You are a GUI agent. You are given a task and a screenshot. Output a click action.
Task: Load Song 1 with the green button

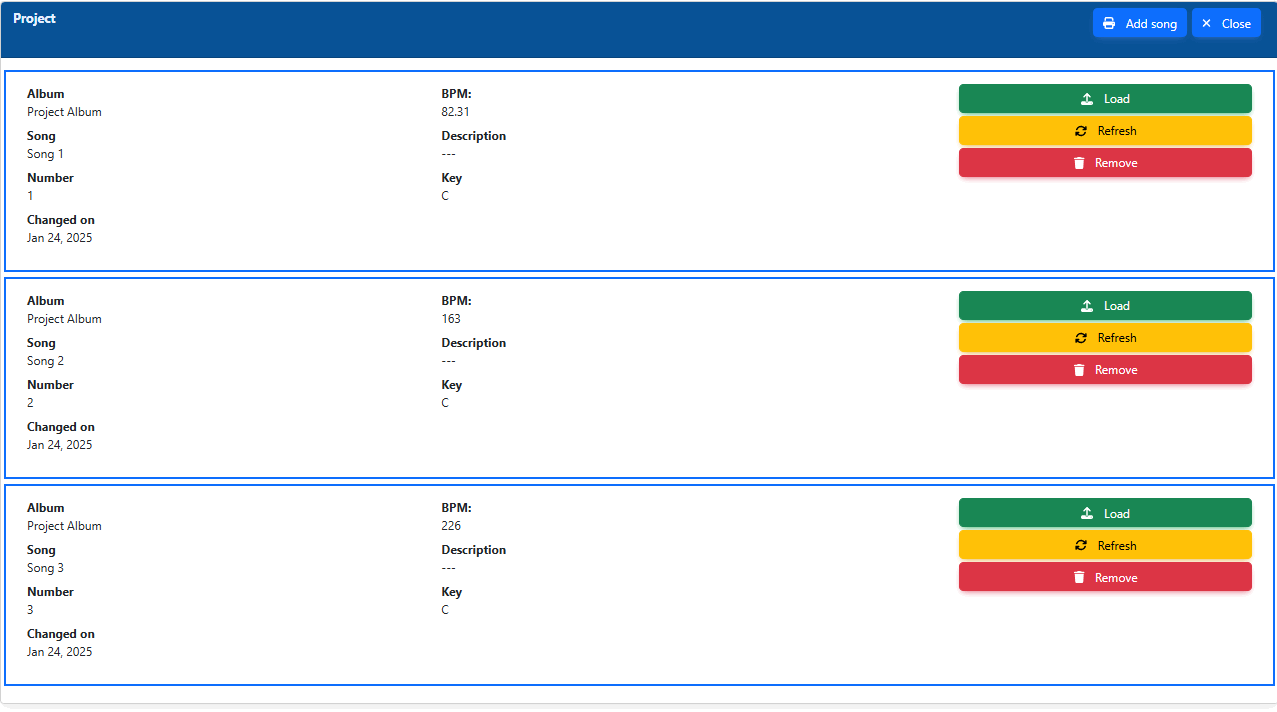pos(1105,99)
